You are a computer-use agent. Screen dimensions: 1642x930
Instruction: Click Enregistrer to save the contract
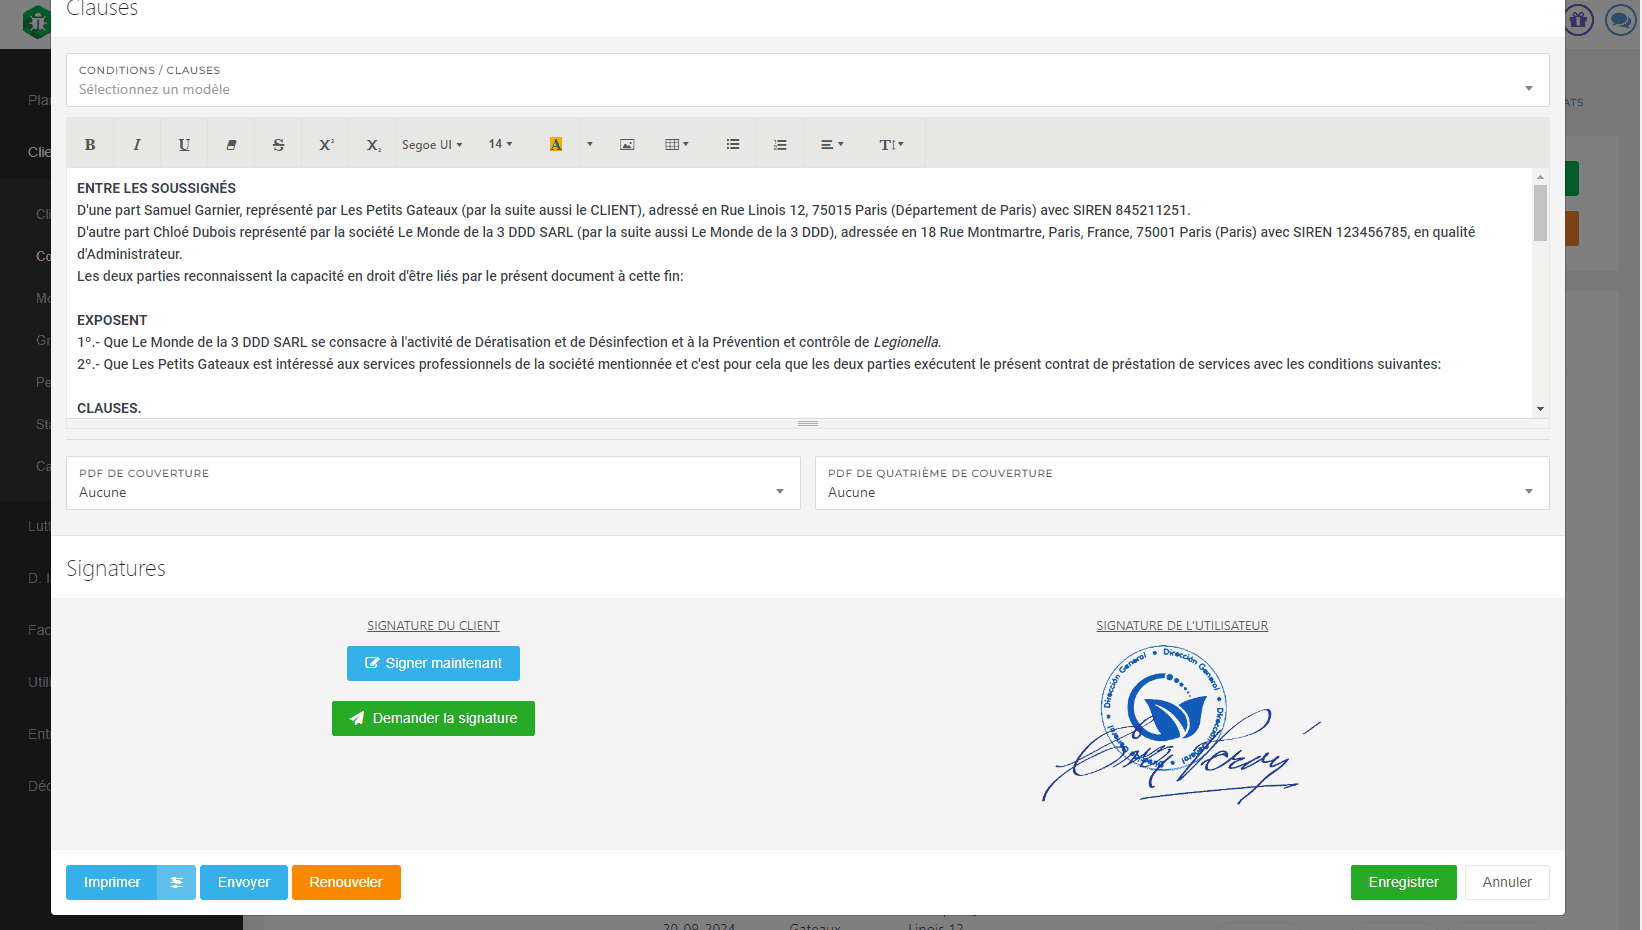coord(1403,882)
